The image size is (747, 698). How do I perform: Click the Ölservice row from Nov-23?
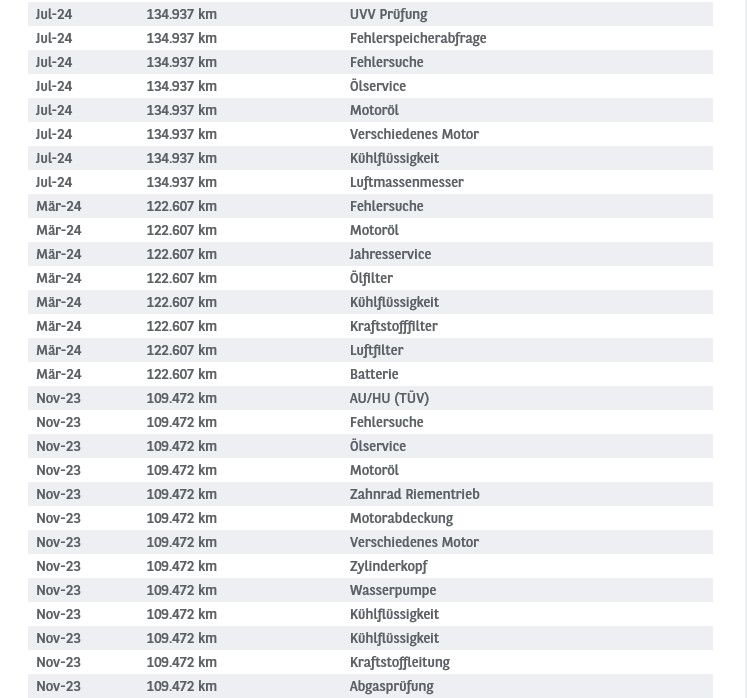pyautogui.click(x=370, y=446)
